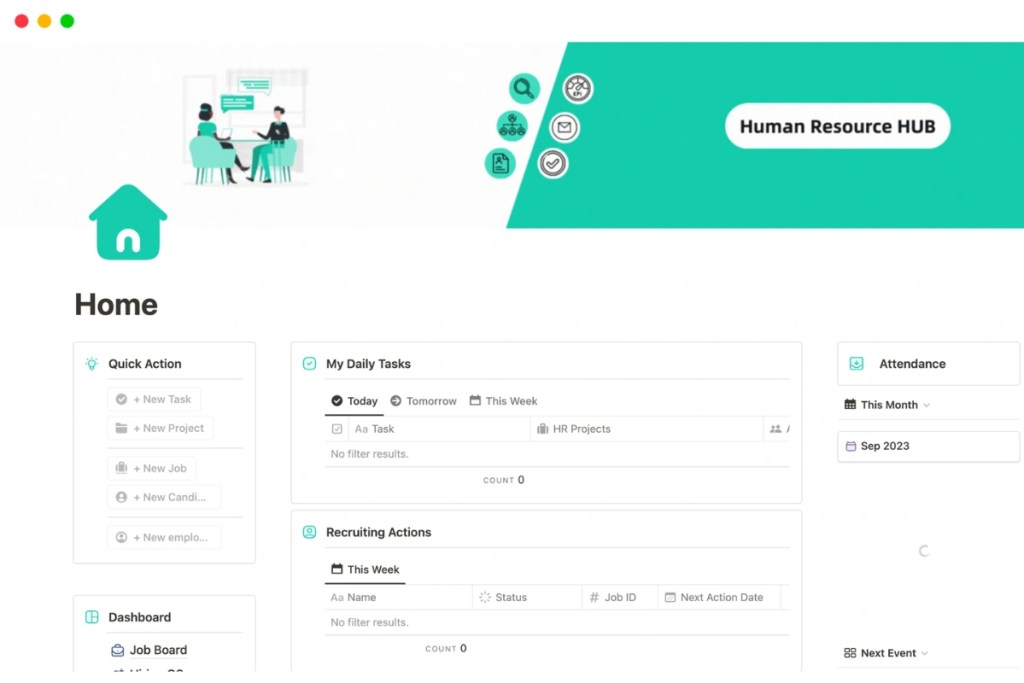1024x683 pixels.
Task: Click the Human Resource HUB title pill
Action: pos(837,126)
